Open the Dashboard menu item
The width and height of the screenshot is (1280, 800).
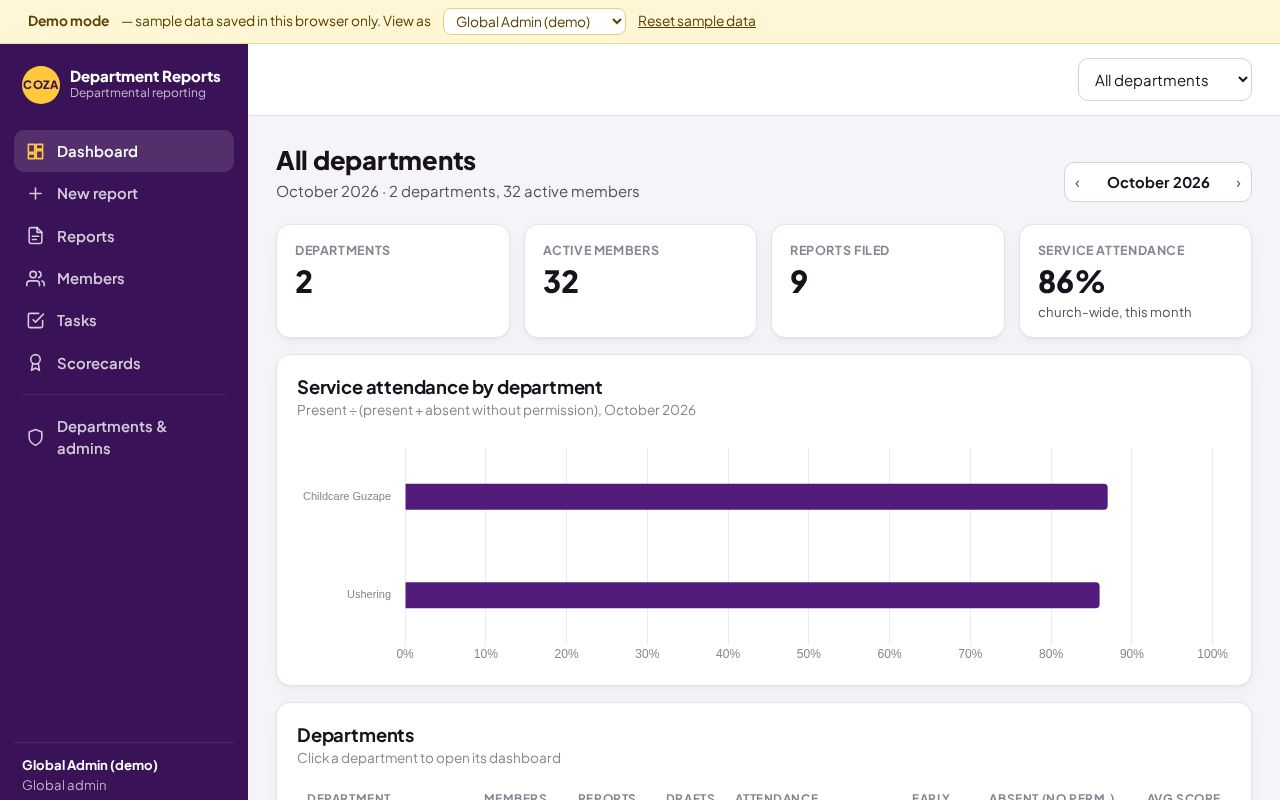pyautogui.click(x=124, y=151)
